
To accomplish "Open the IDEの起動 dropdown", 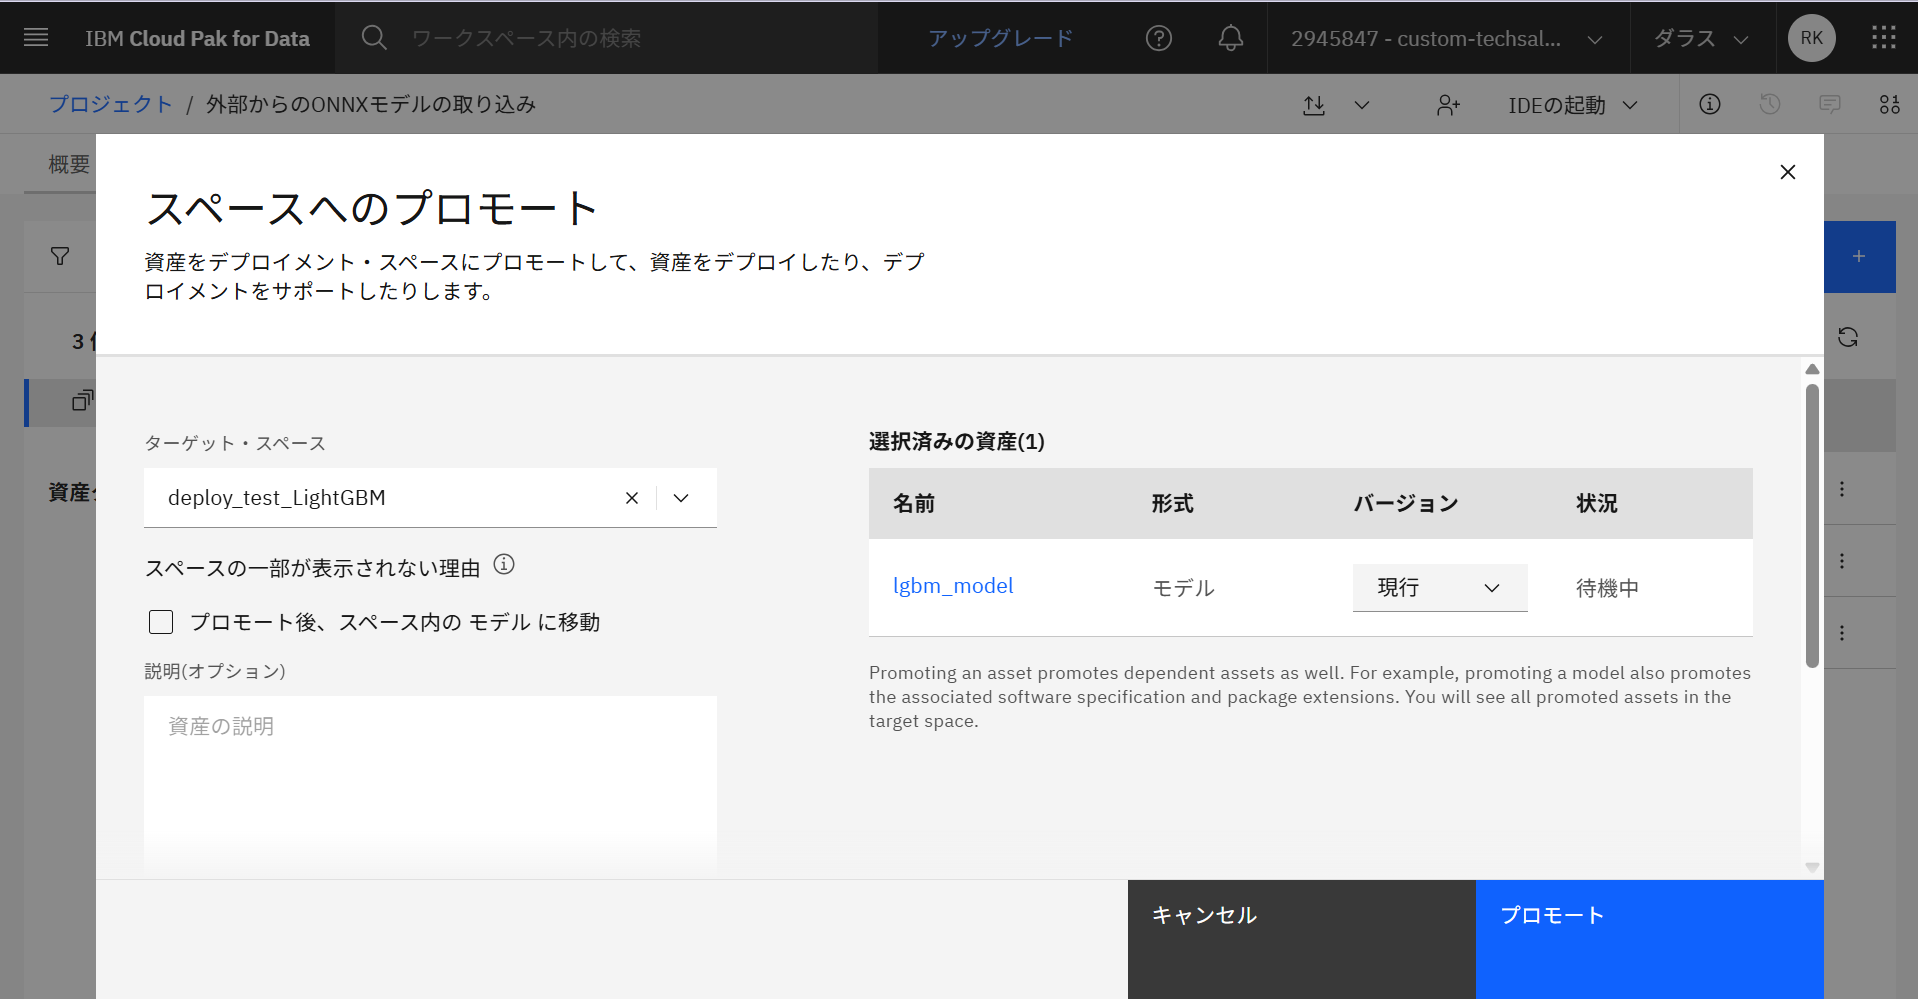I will [1573, 105].
